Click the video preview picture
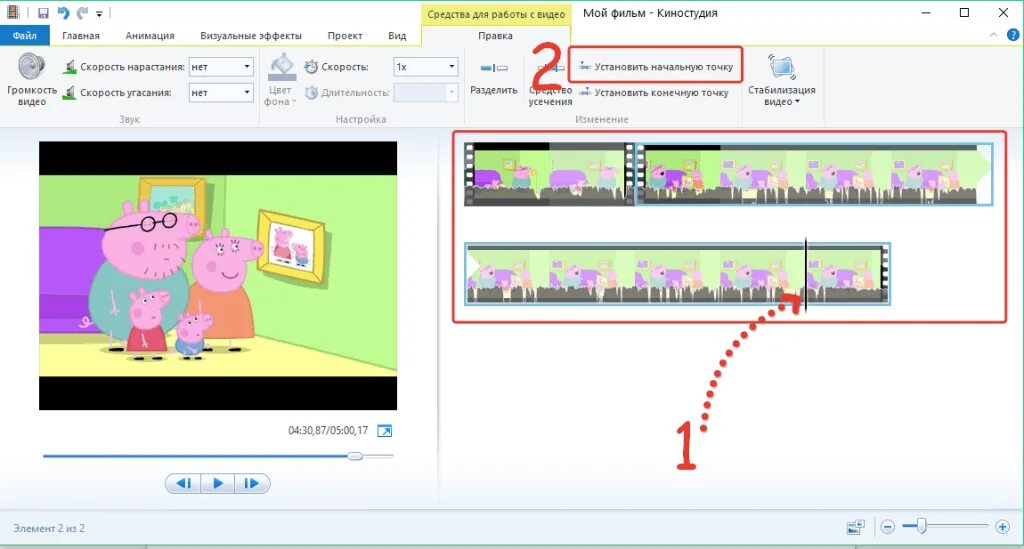1024x549 pixels. (x=218, y=275)
